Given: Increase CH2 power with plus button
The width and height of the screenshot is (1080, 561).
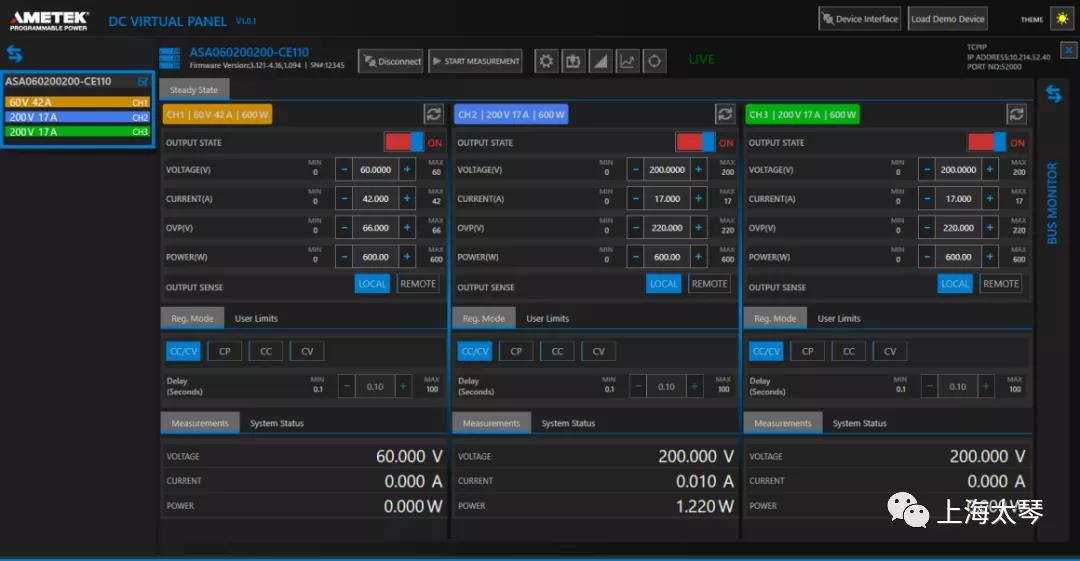Looking at the screenshot, I should point(698,257).
